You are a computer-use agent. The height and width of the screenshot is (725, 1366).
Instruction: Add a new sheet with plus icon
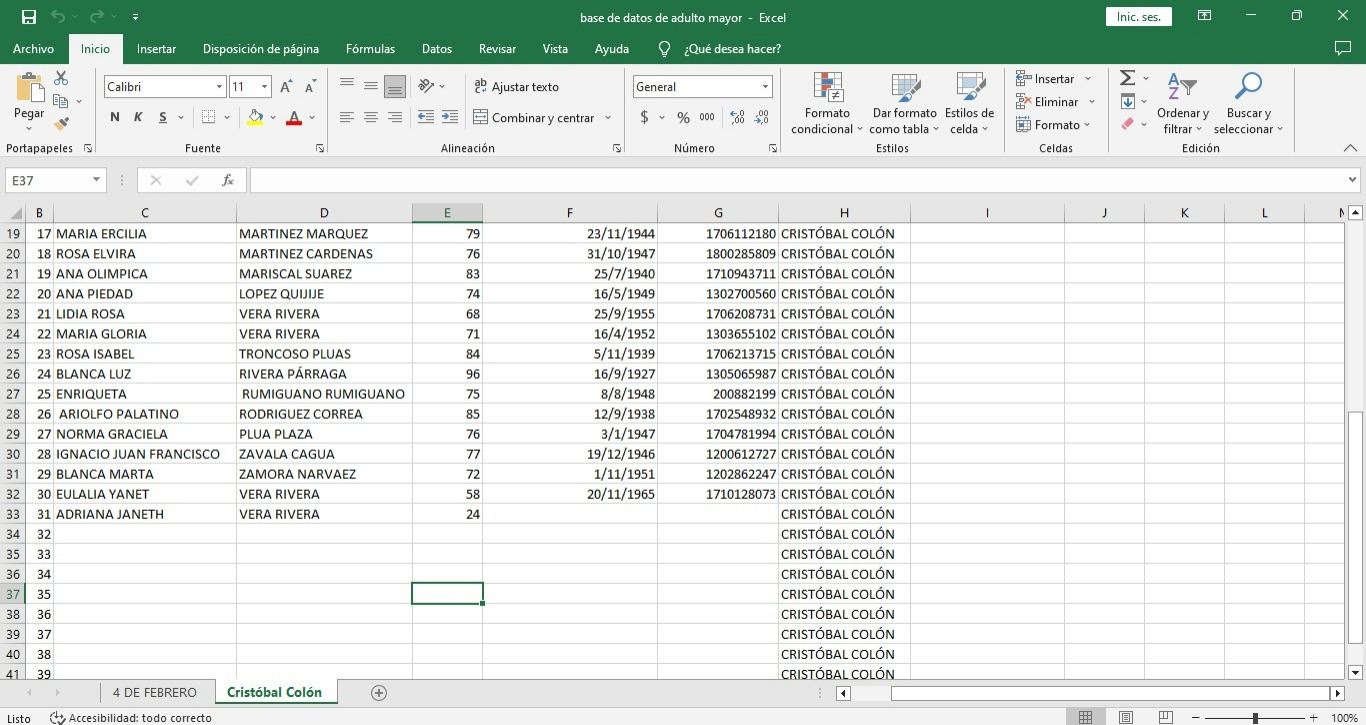tap(378, 692)
